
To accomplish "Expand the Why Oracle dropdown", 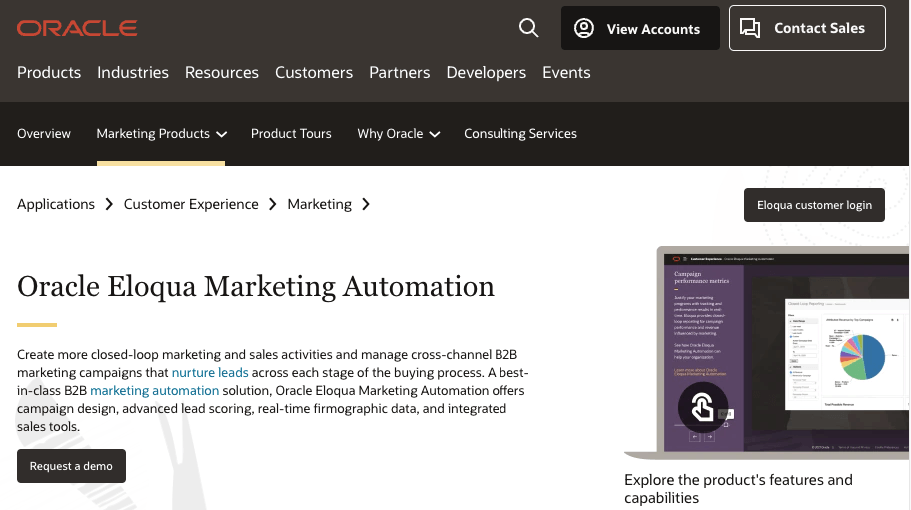I will pos(399,134).
